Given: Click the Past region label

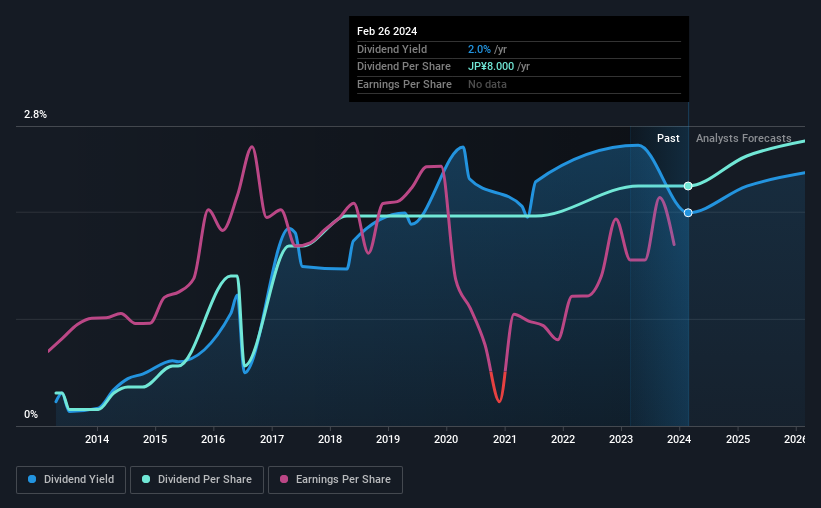Looking at the screenshot, I should coord(668,138).
